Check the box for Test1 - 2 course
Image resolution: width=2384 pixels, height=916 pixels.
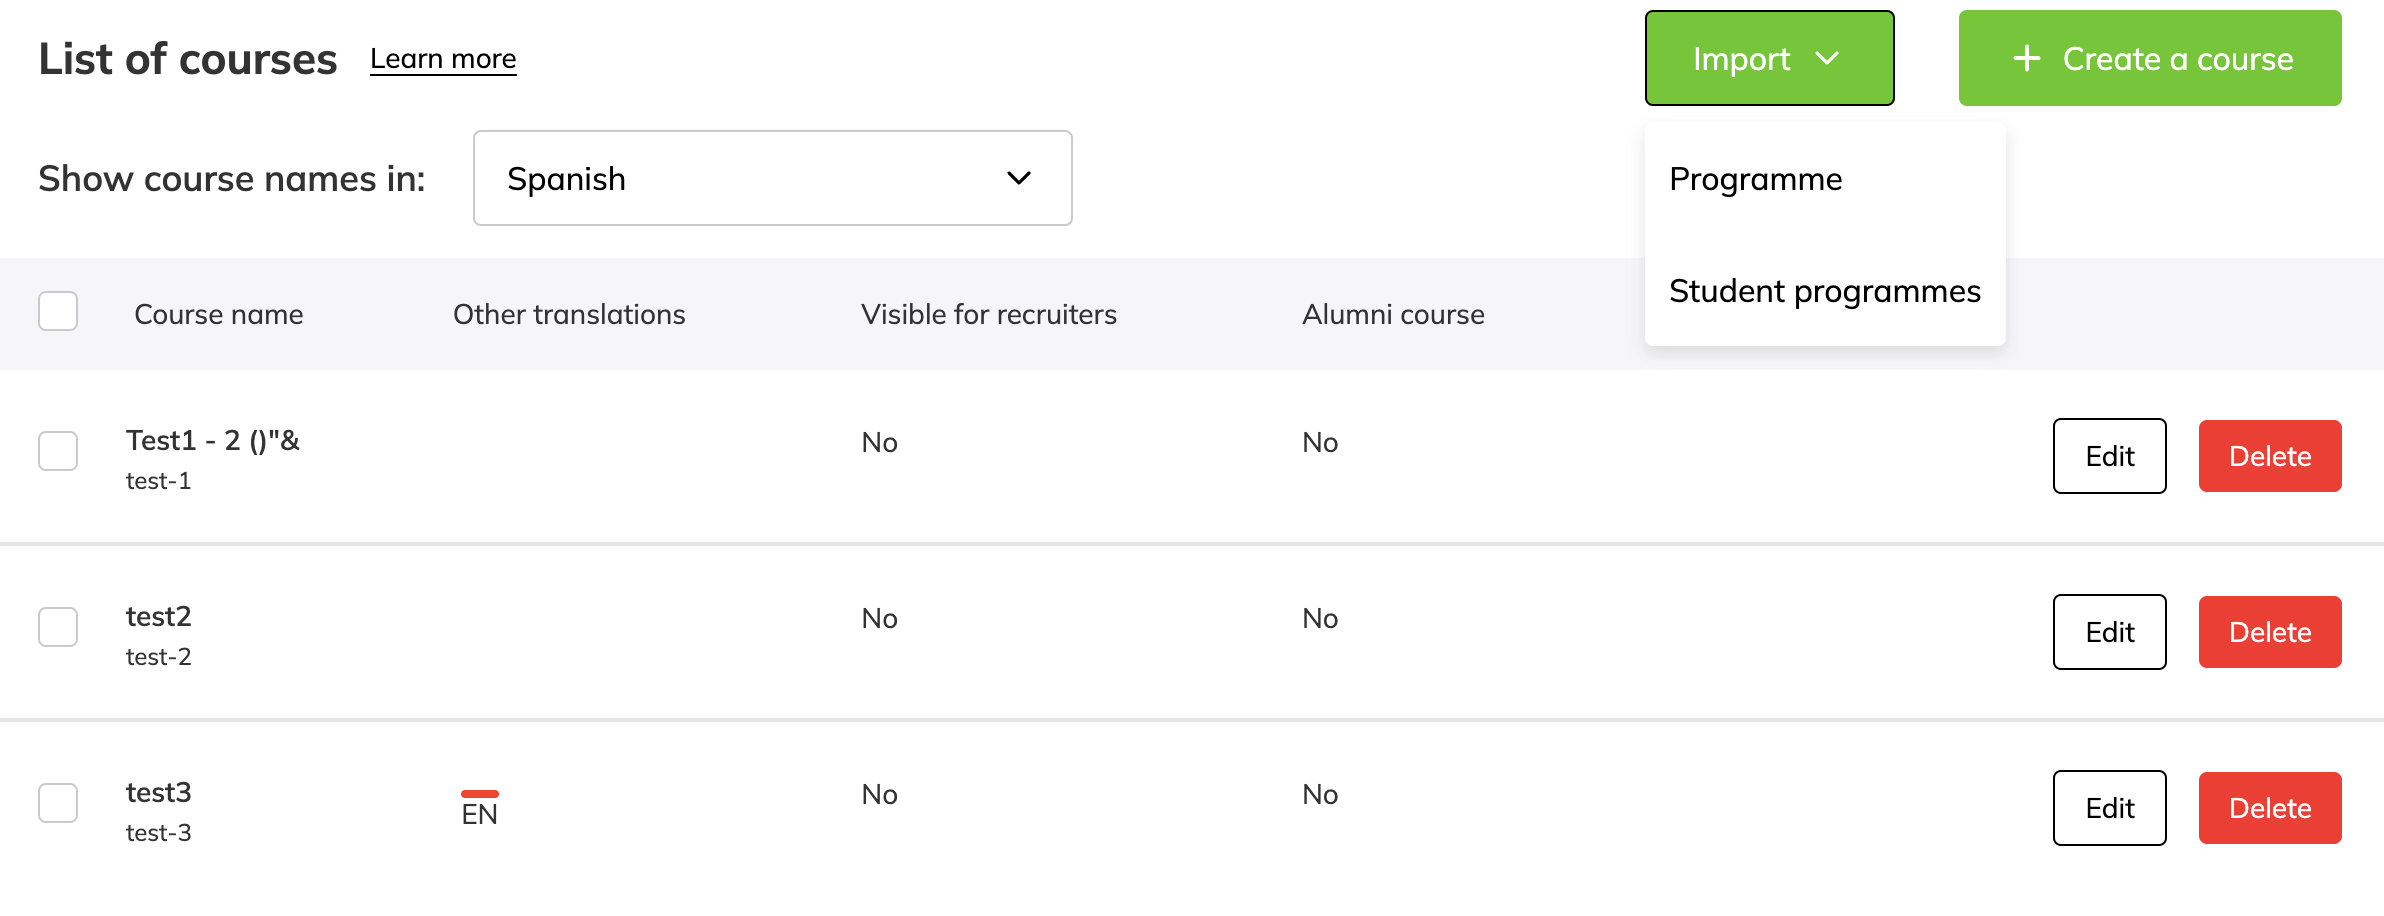[x=58, y=451]
